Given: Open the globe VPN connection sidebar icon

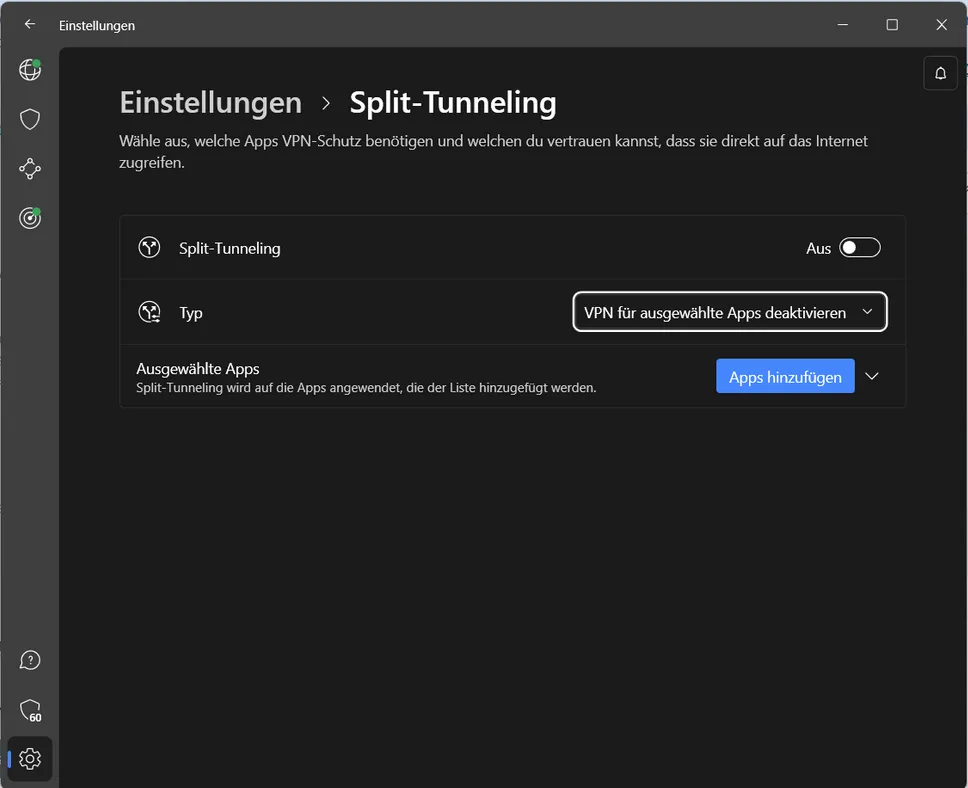Looking at the screenshot, I should 30,70.
